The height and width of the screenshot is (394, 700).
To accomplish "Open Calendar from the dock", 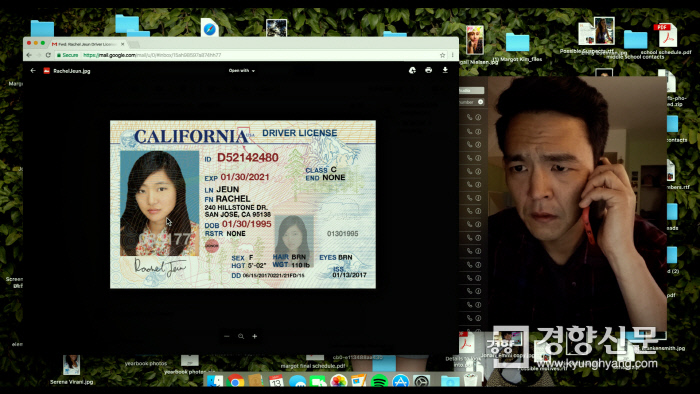I will click(x=276, y=382).
